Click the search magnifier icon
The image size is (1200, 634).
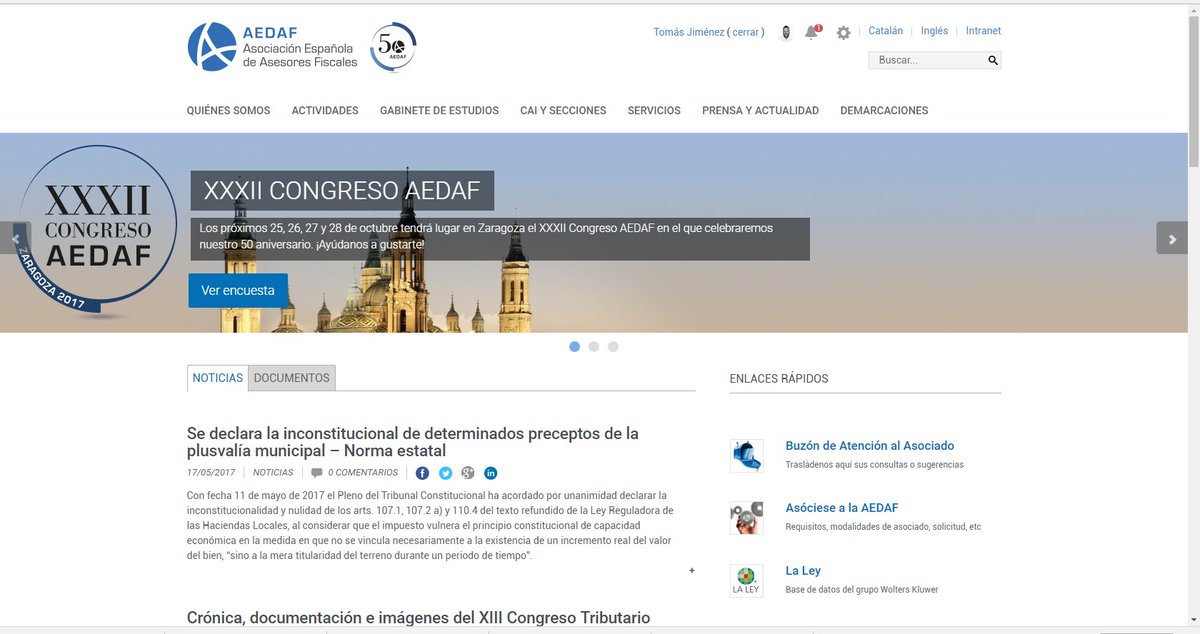point(993,60)
